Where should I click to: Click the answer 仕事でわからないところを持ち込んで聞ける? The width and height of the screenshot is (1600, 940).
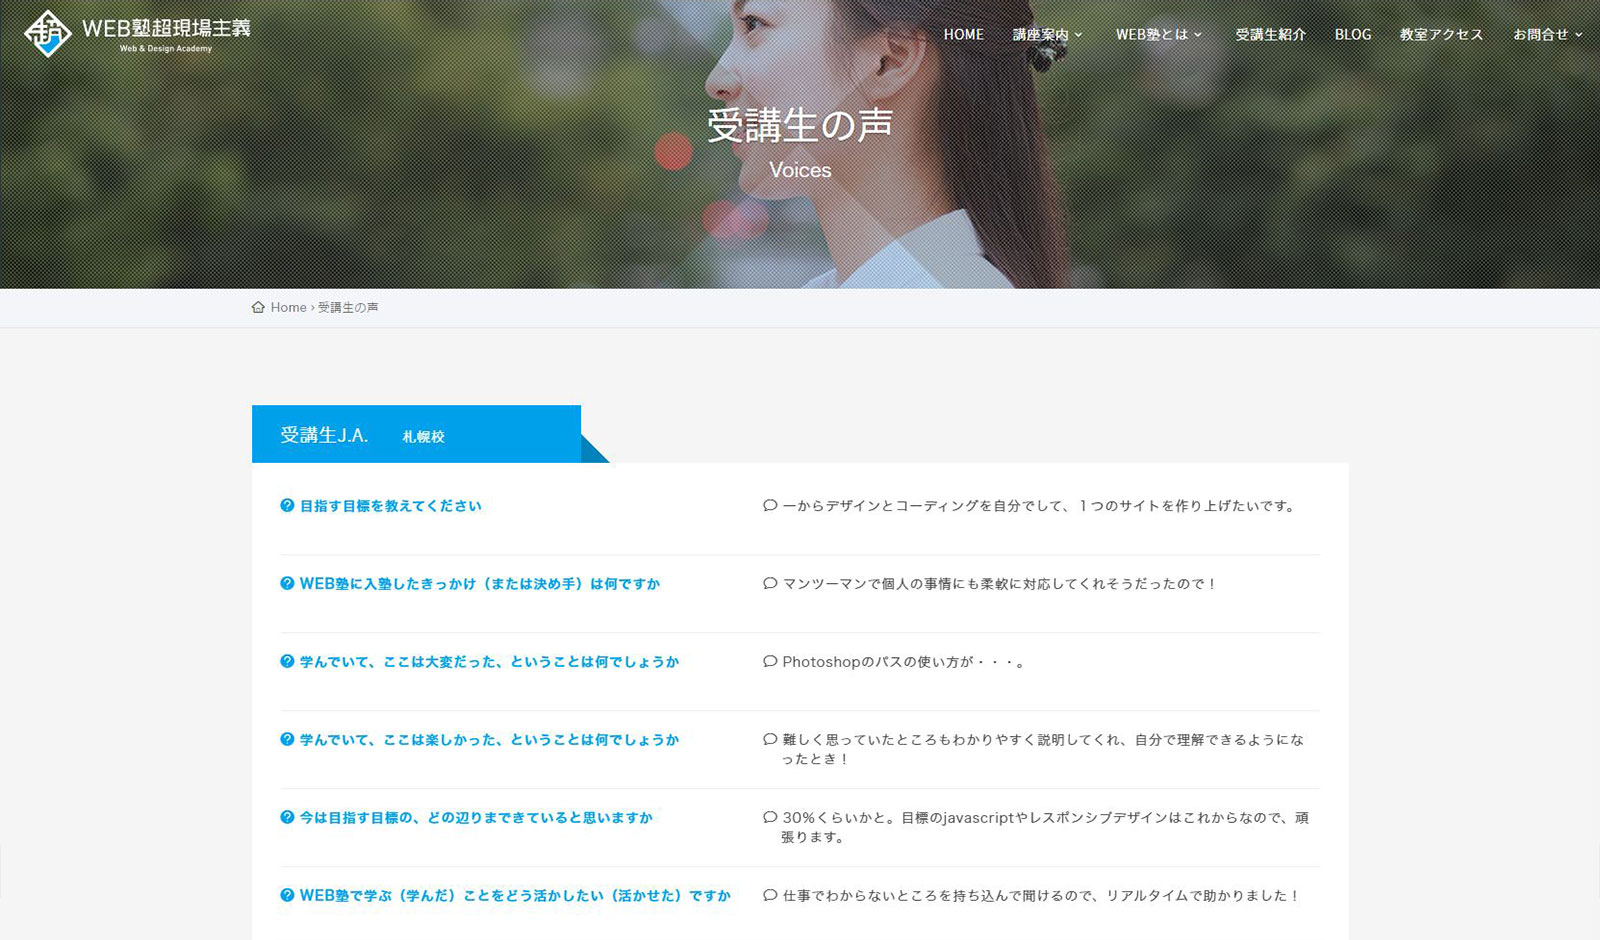coord(1041,896)
